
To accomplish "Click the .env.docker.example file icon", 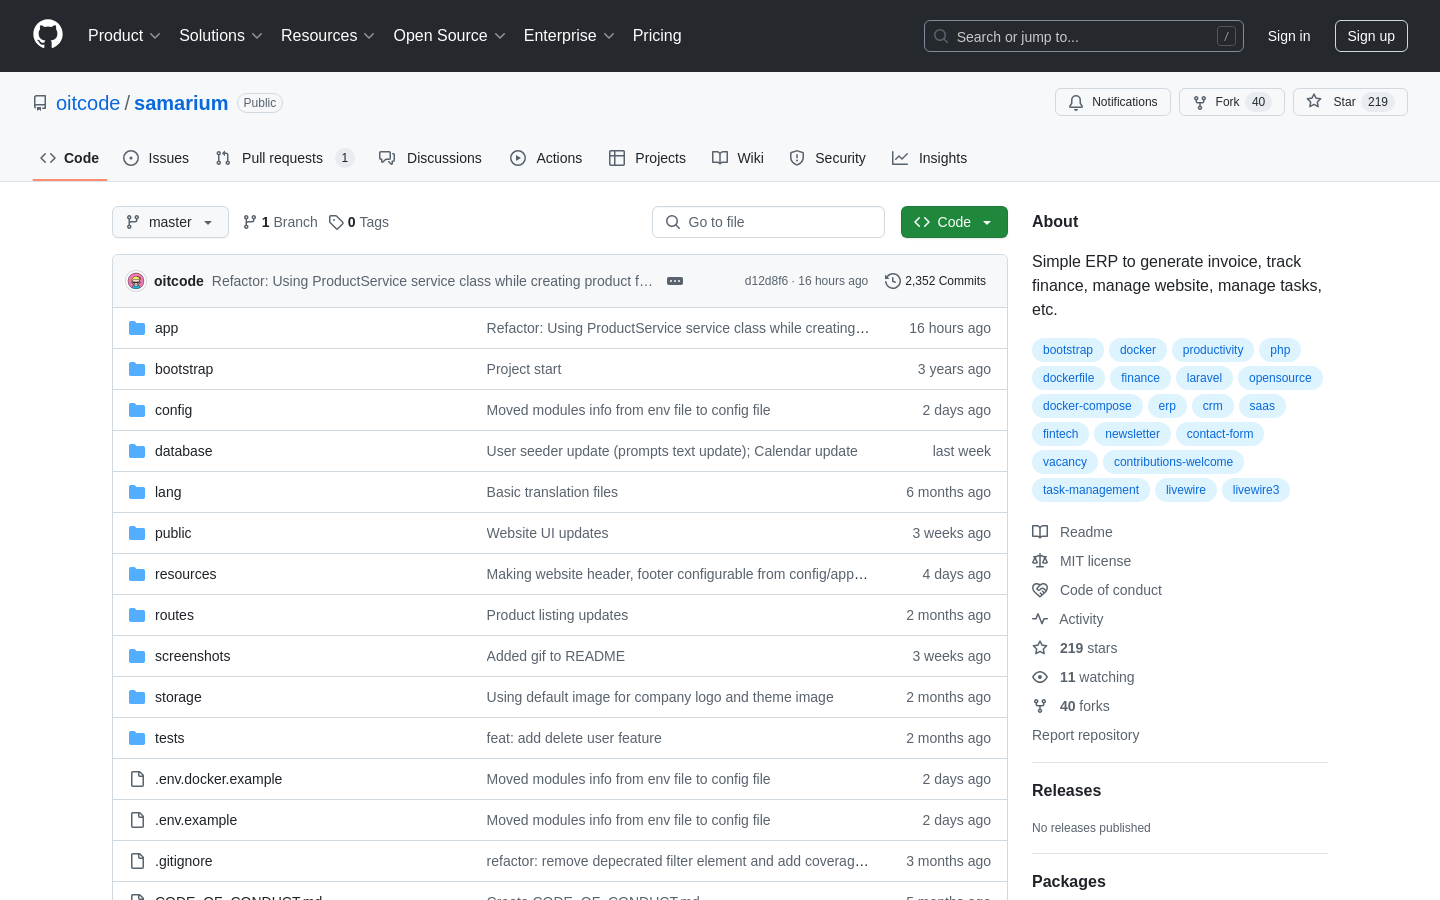I will 137,779.
